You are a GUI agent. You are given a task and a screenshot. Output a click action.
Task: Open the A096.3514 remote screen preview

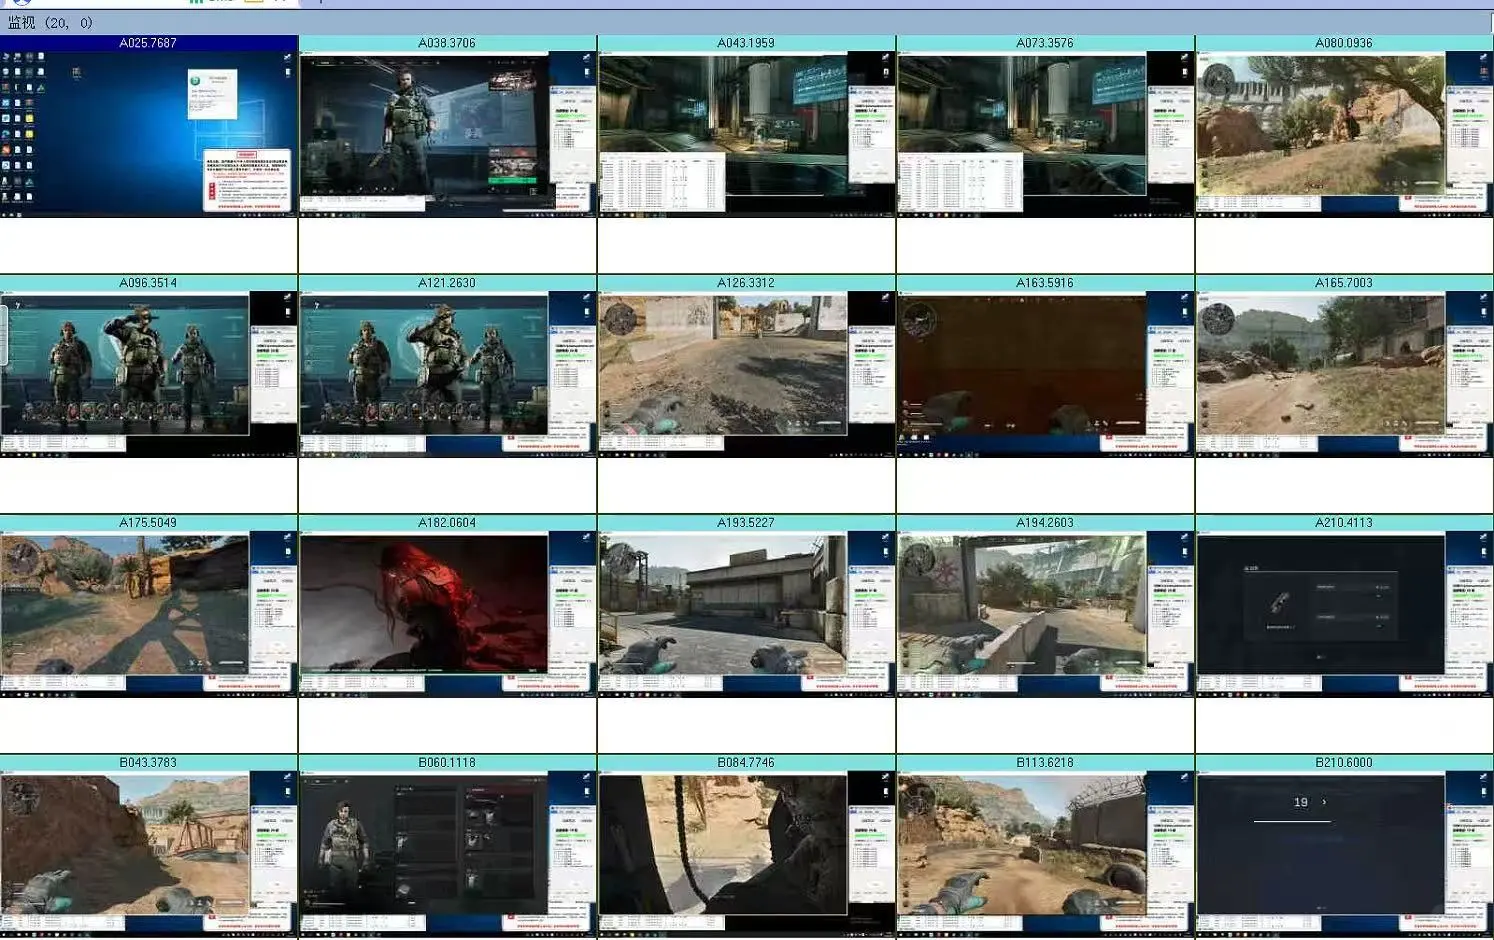[x=149, y=374]
